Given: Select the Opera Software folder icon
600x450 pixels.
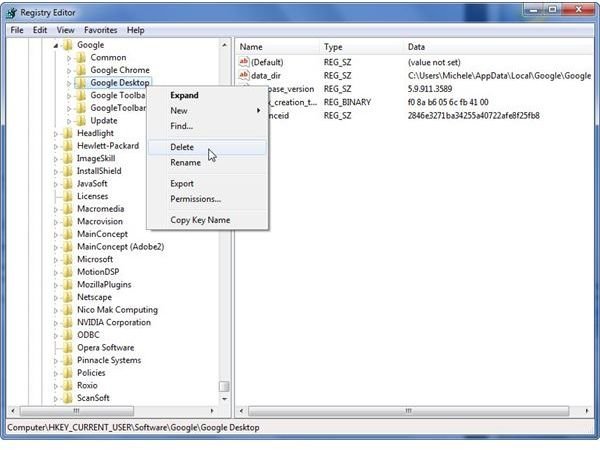Looking at the screenshot, I should tap(68, 348).
